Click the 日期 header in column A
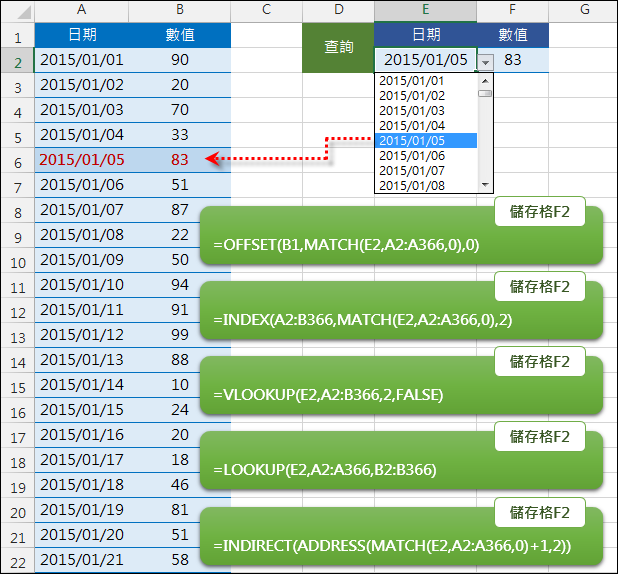This screenshot has height=574, width=618. (x=82, y=35)
